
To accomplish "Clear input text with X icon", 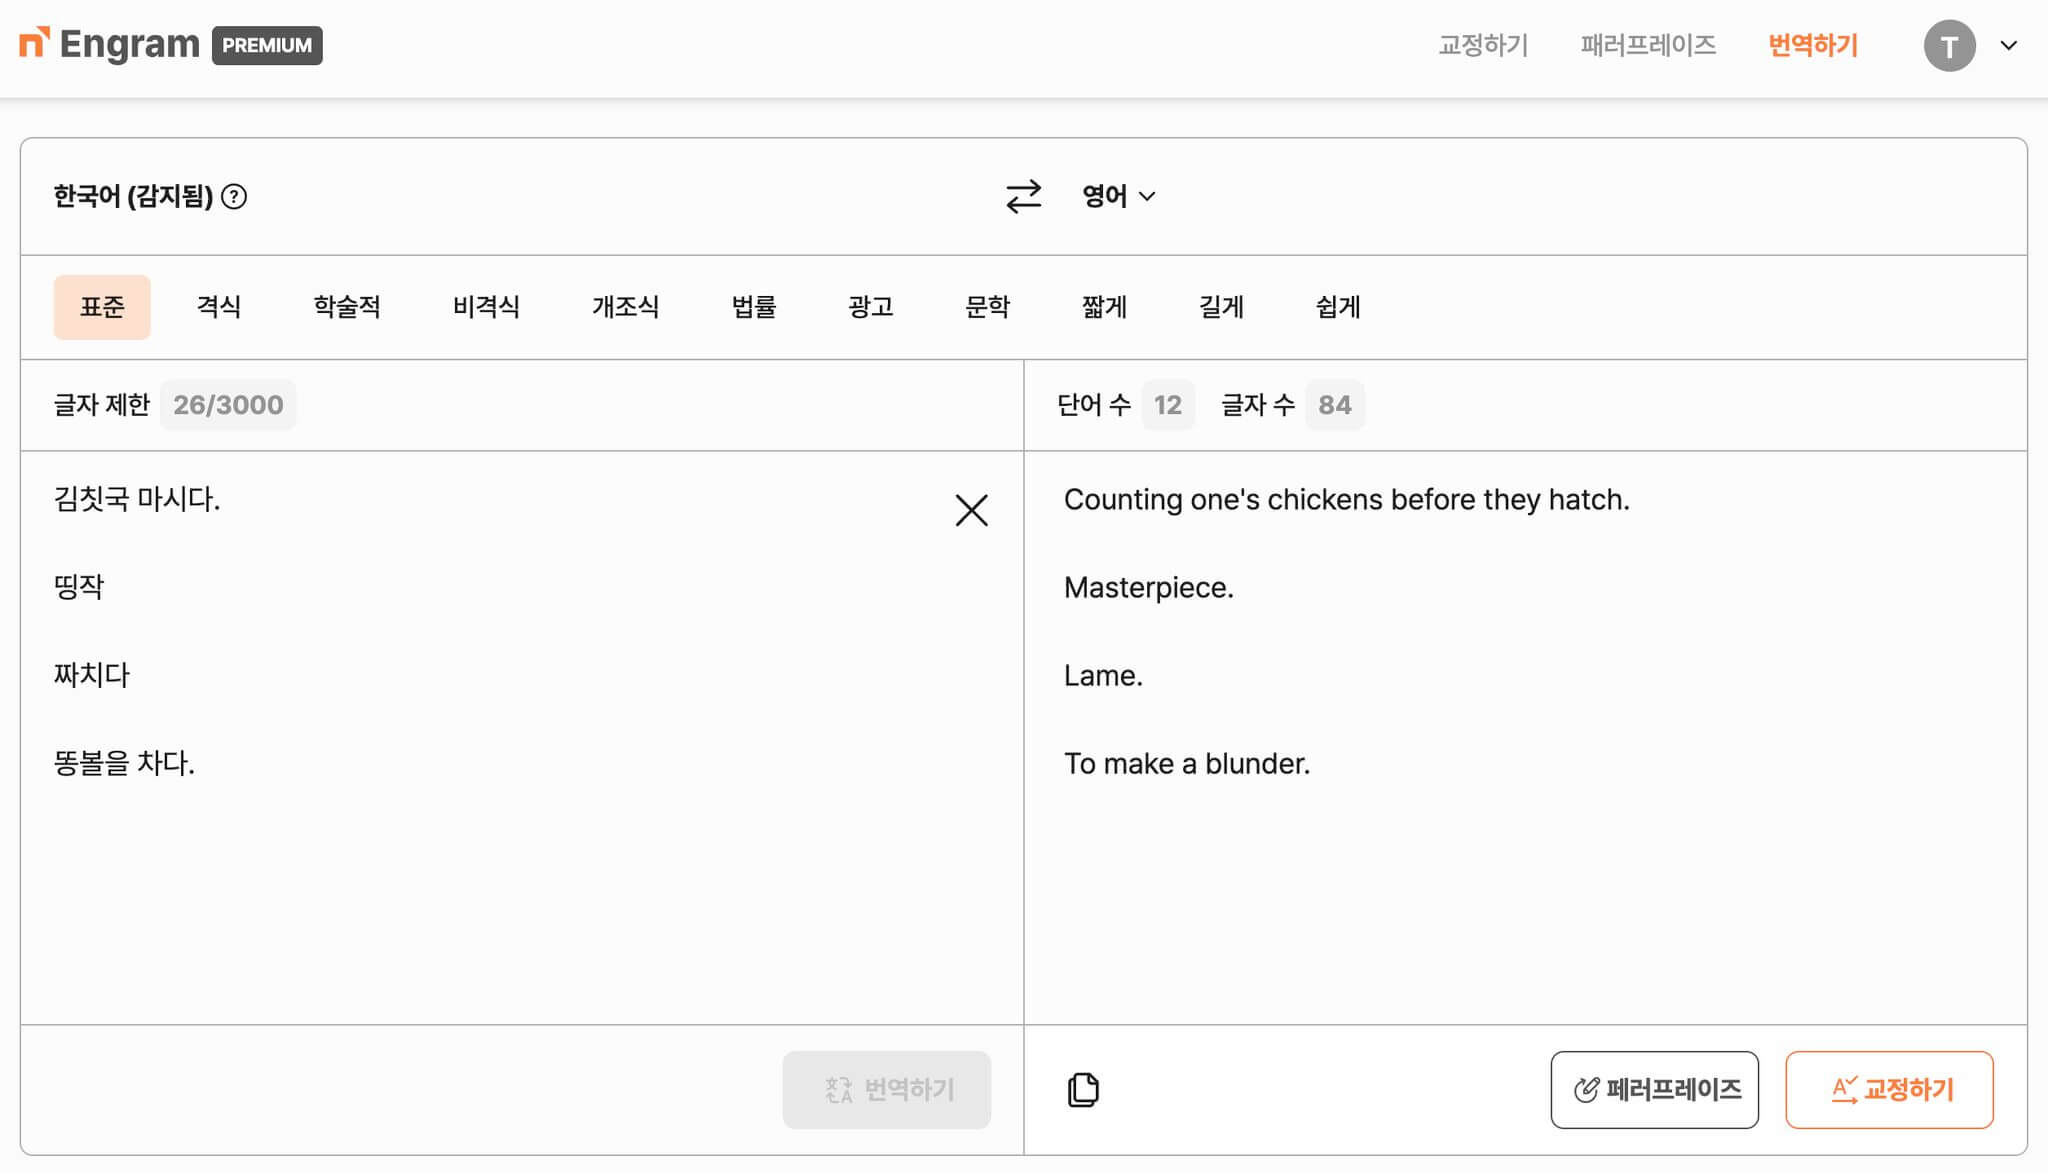I will coord(971,510).
